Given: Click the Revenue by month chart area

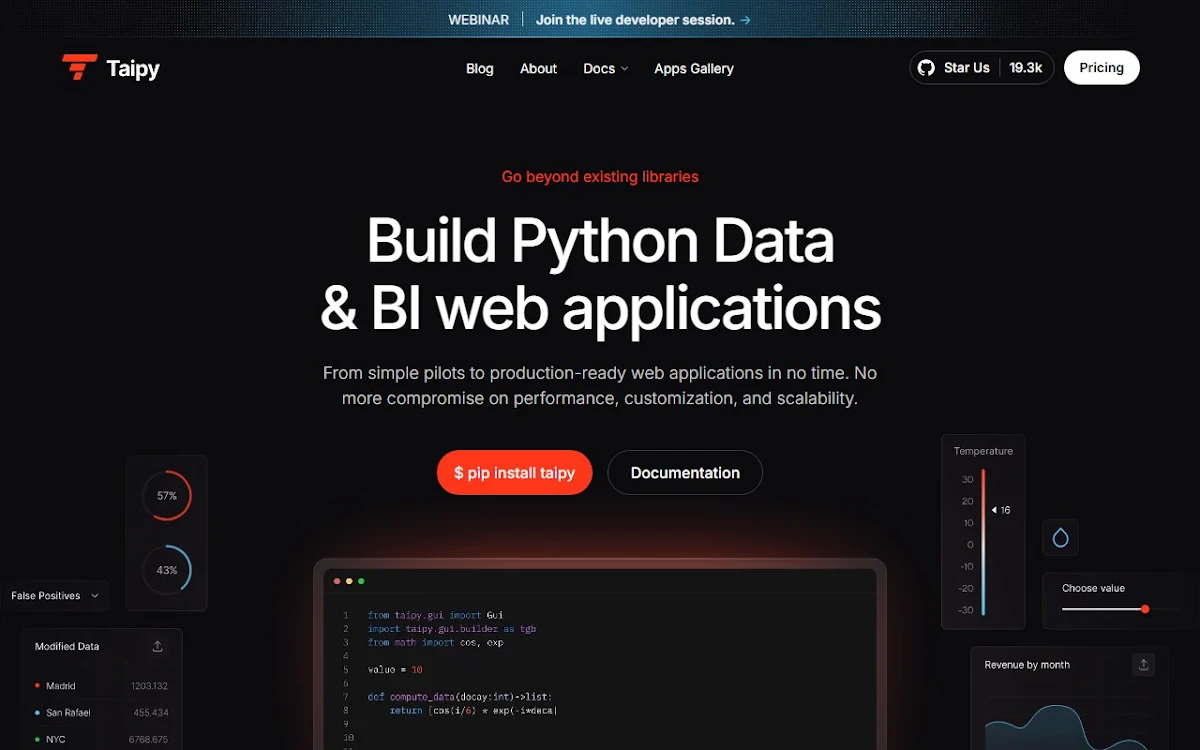Looking at the screenshot, I should 1067,725.
